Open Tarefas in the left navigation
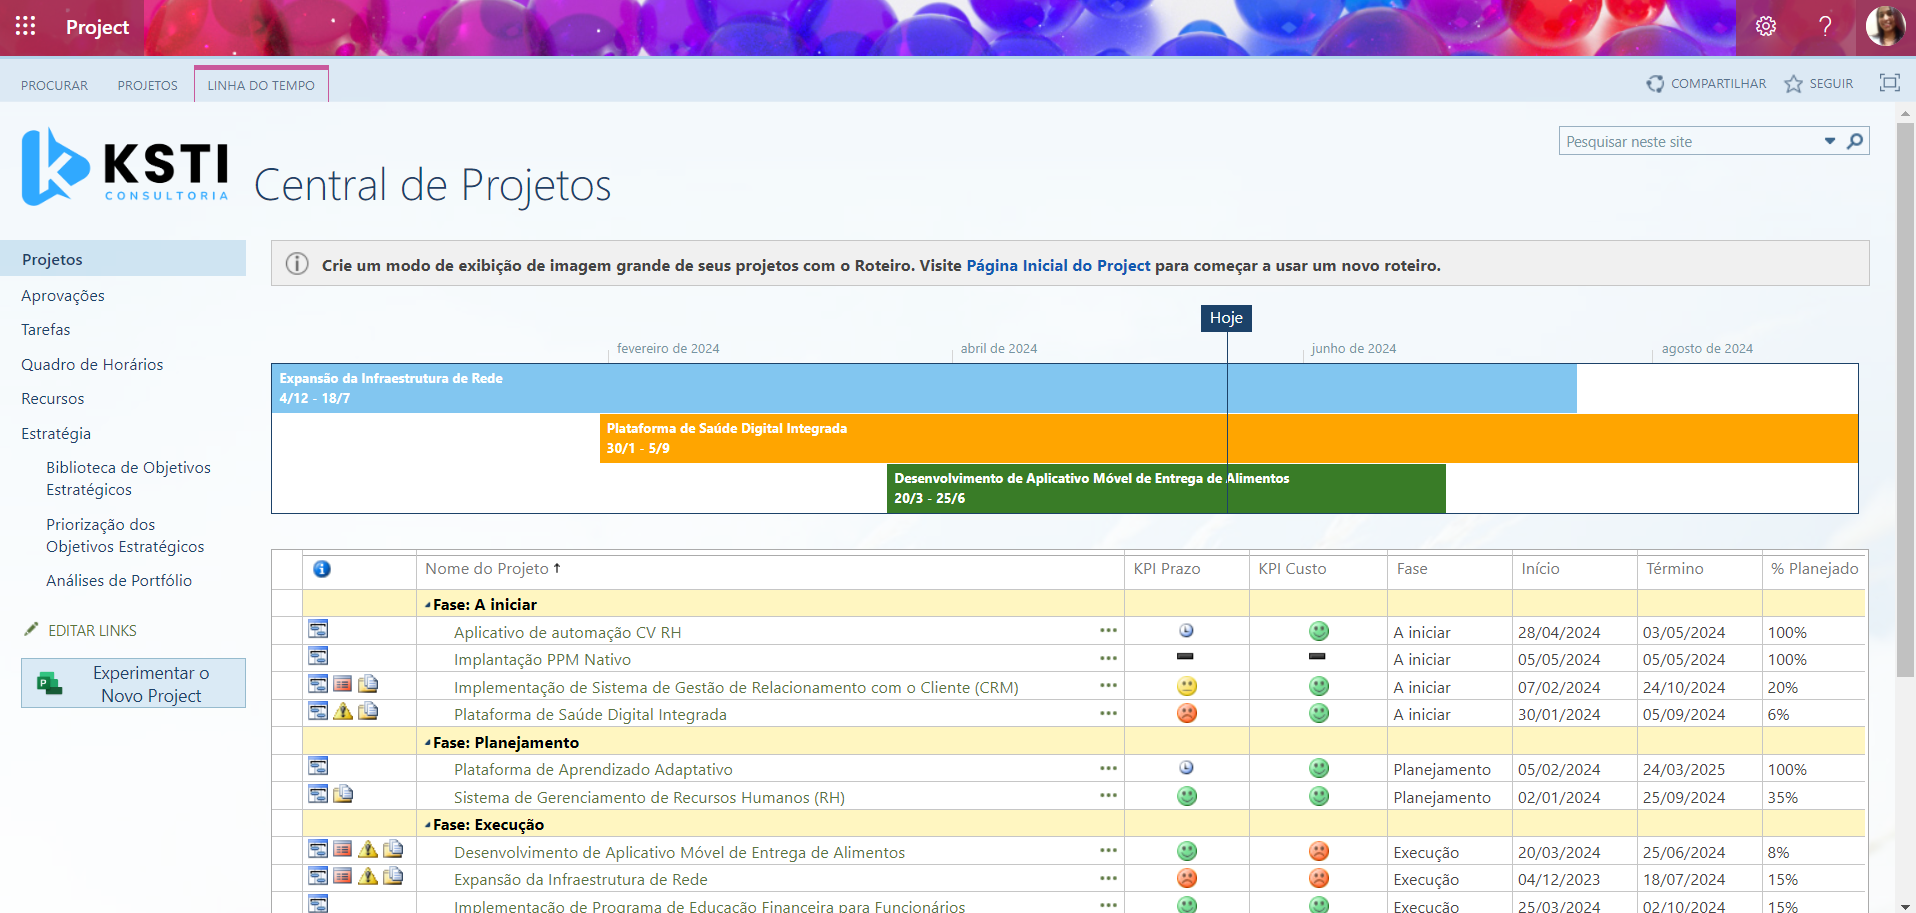This screenshot has height=913, width=1916. [46, 329]
